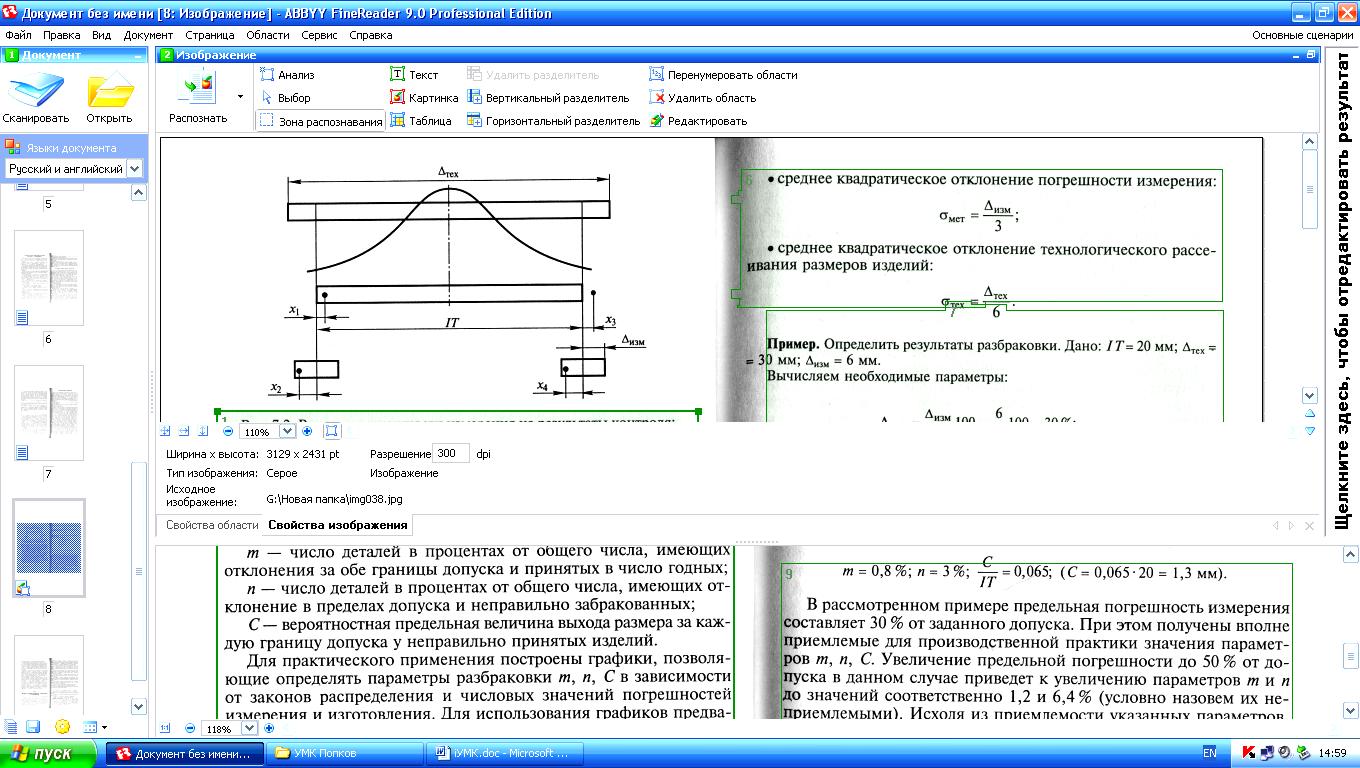Open the Справка menu

371,35
